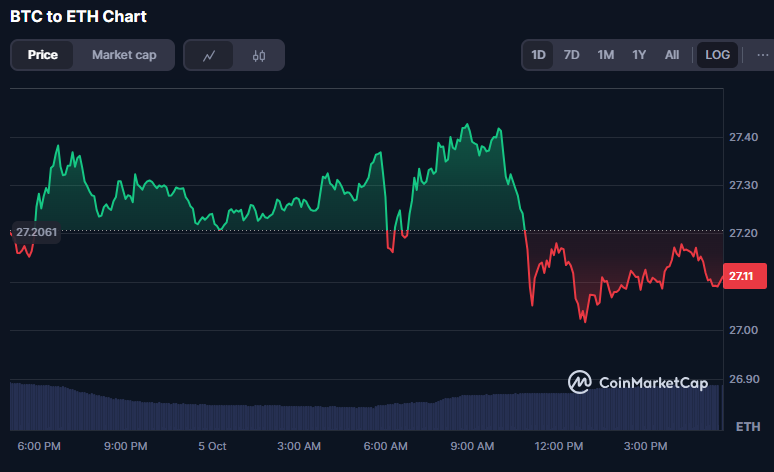Switch to Market cap tab
The height and width of the screenshot is (472, 774).
point(124,56)
